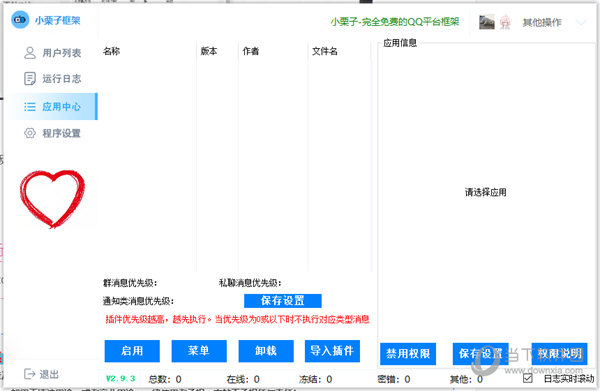This screenshot has width=600, height=391.
Task: Click 保存设置 under 应用信息 panel
Action: pyautogui.click(x=481, y=354)
